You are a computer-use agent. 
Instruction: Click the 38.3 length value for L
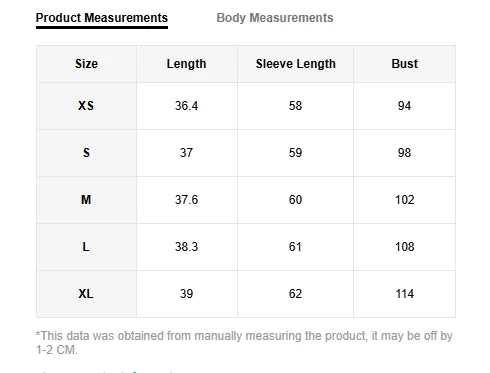(187, 247)
